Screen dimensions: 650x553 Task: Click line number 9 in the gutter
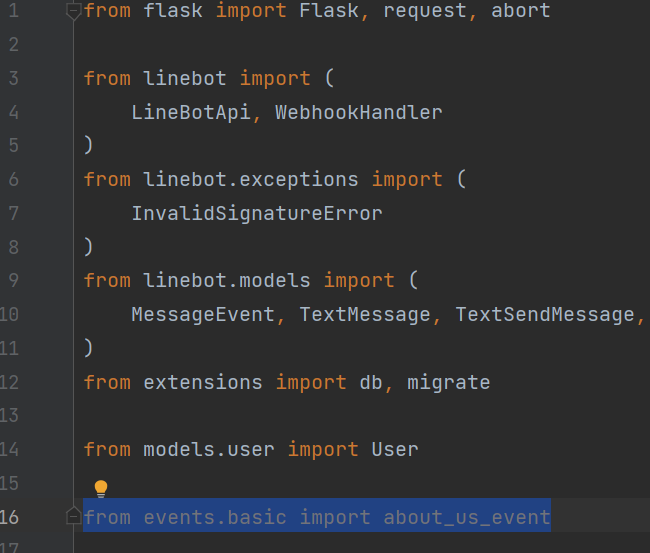tap(13, 280)
